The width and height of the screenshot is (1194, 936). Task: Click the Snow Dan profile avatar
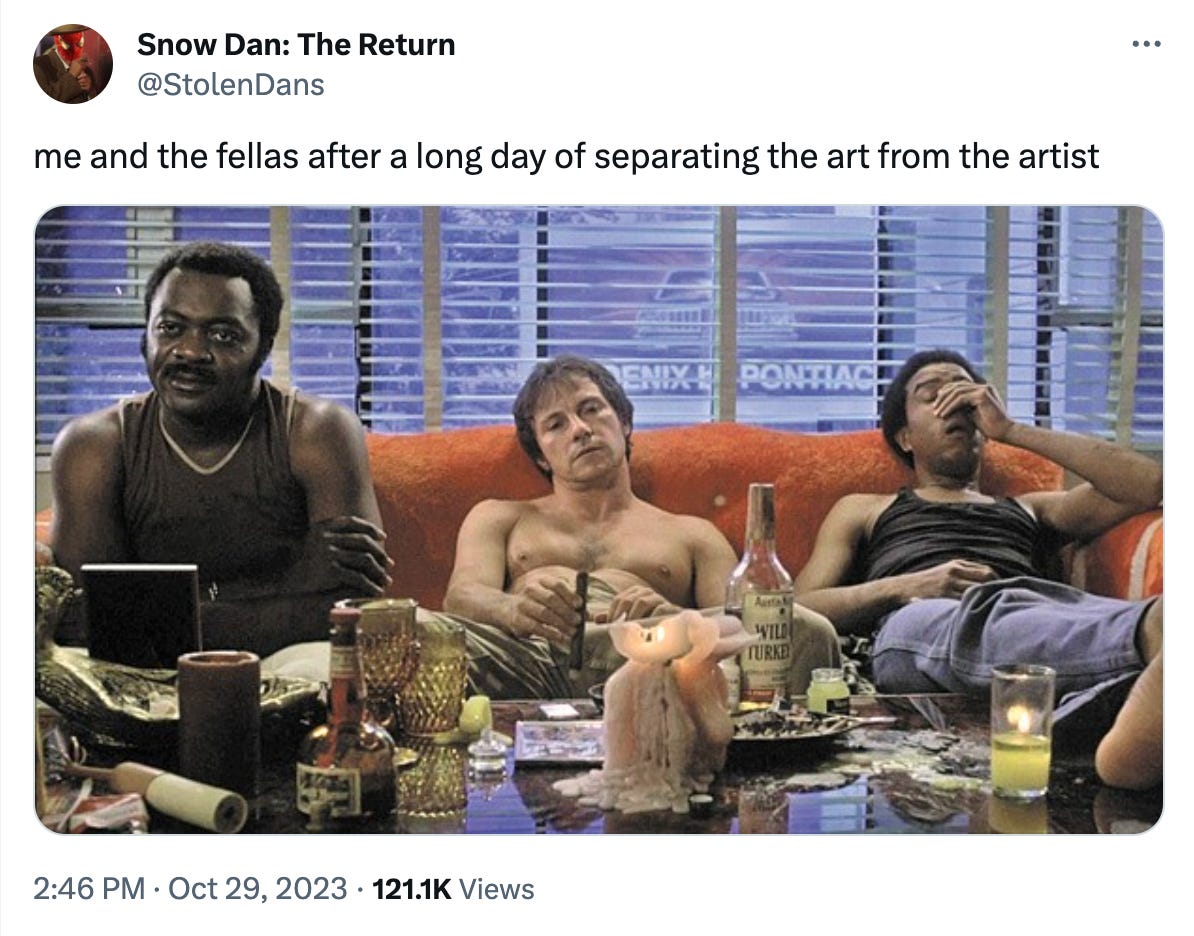click(73, 64)
